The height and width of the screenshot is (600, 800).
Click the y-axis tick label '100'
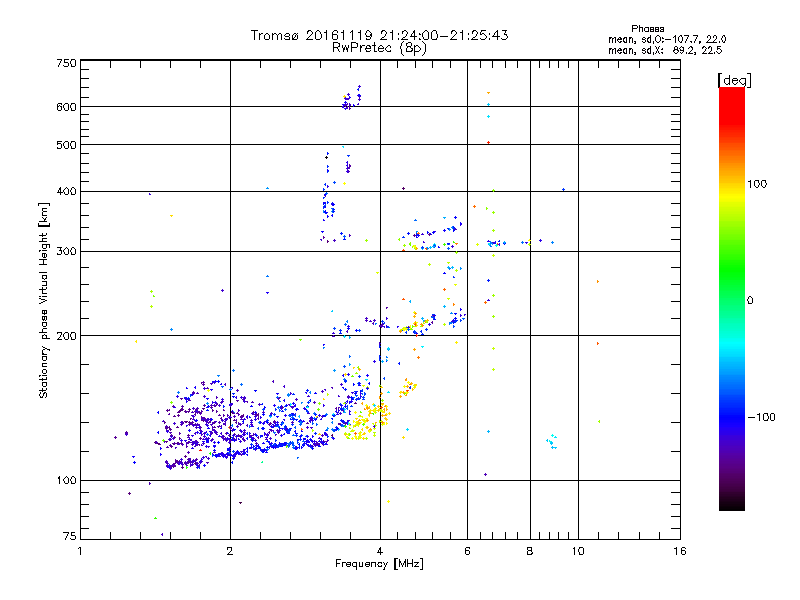(66, 480)
